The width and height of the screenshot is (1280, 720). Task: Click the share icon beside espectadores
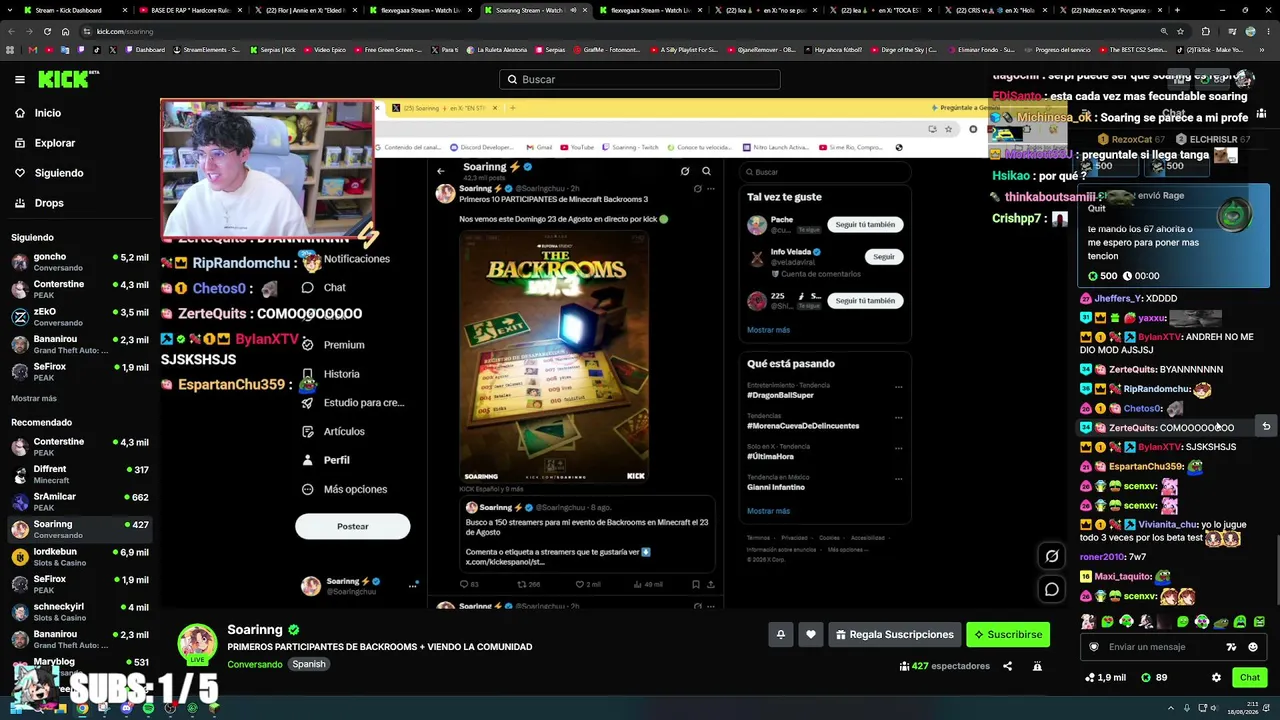1007,666
